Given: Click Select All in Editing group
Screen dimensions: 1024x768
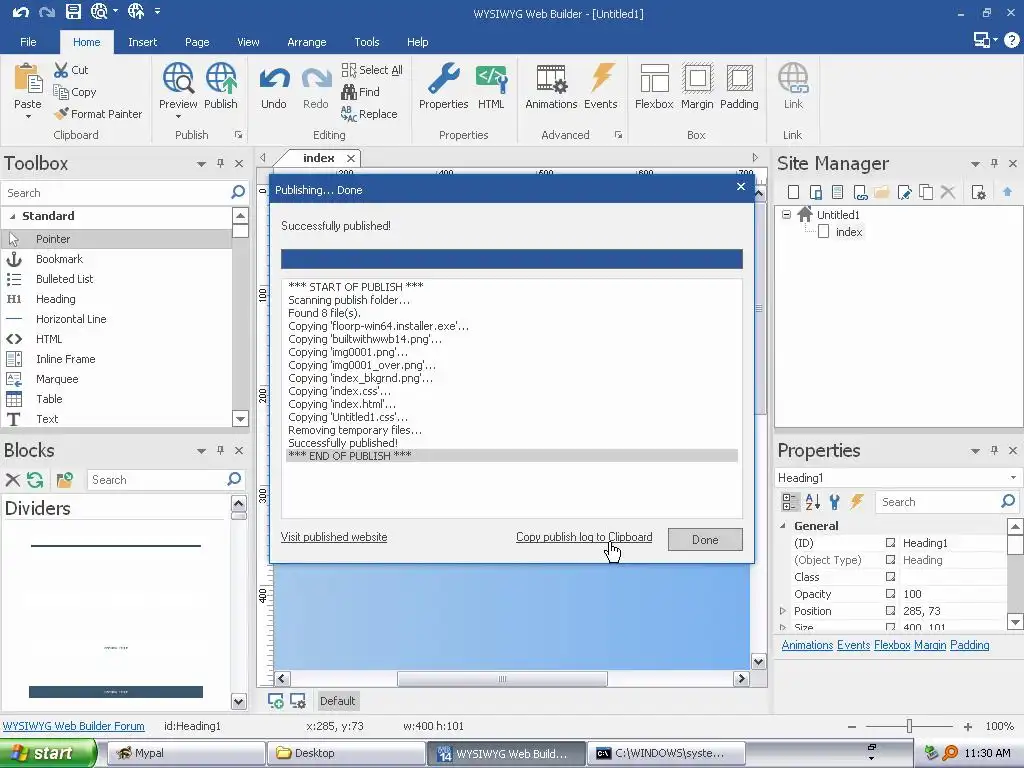Looking at the screenshot, I should (x=372, y=70).
